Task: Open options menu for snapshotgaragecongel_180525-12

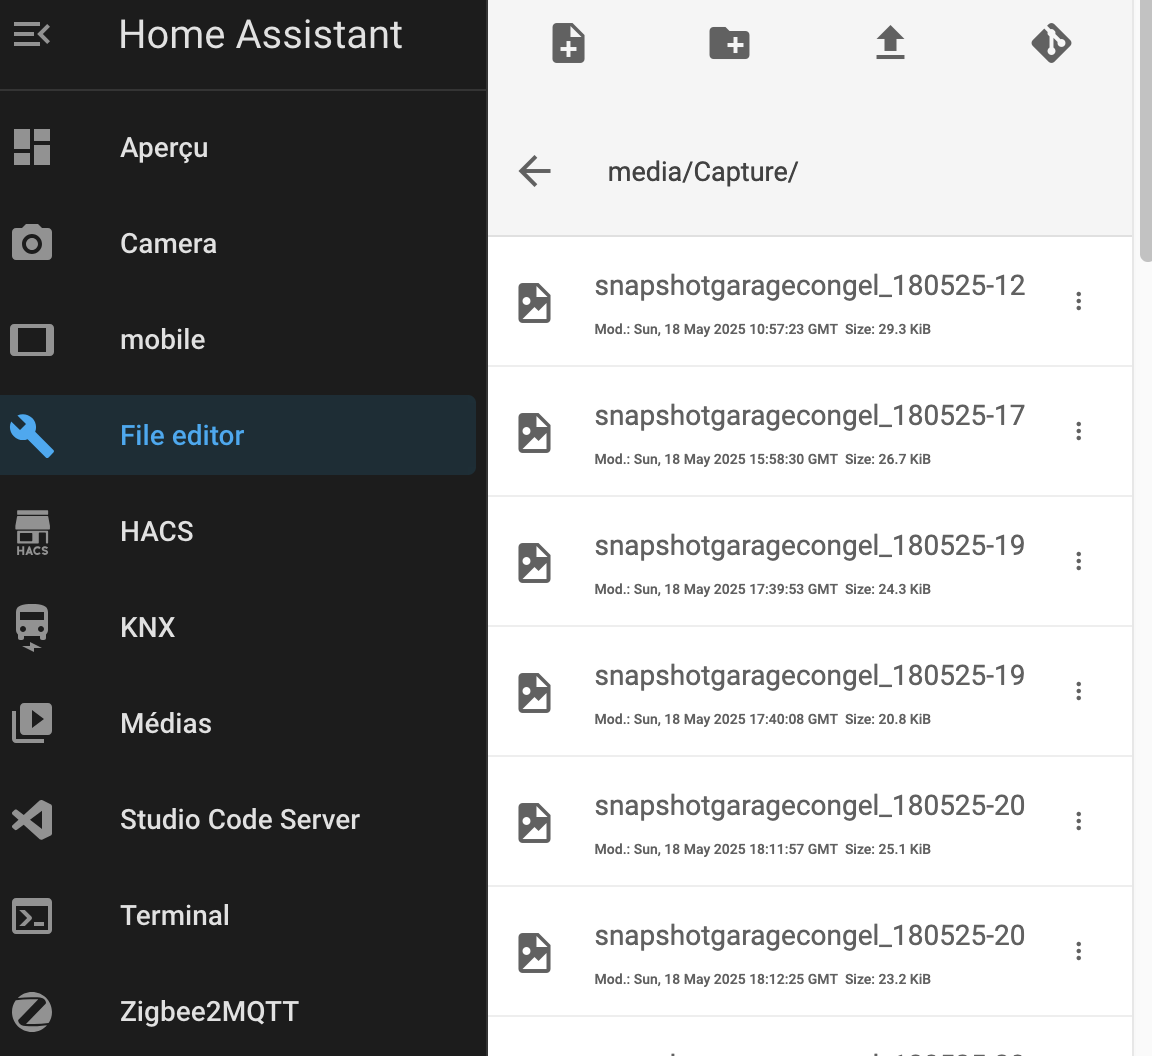Action: click(x=1079, y=301)
